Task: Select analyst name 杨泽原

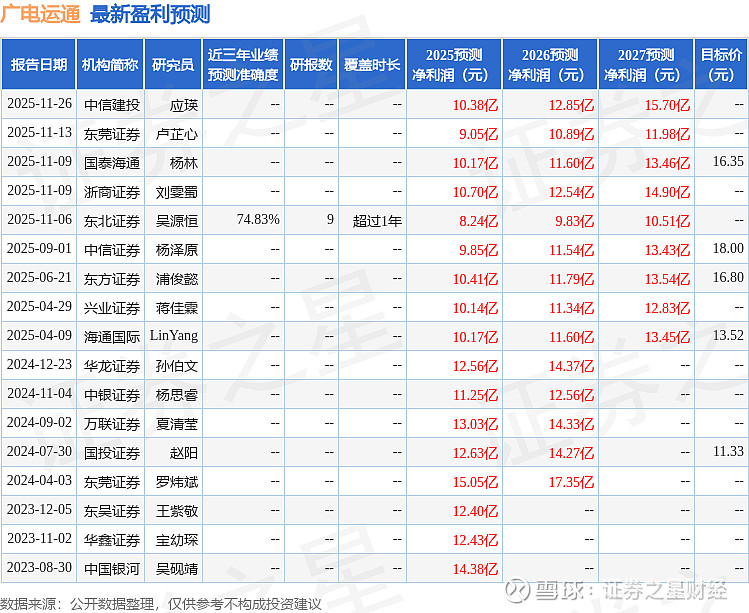Action: (x=177, y=250)
